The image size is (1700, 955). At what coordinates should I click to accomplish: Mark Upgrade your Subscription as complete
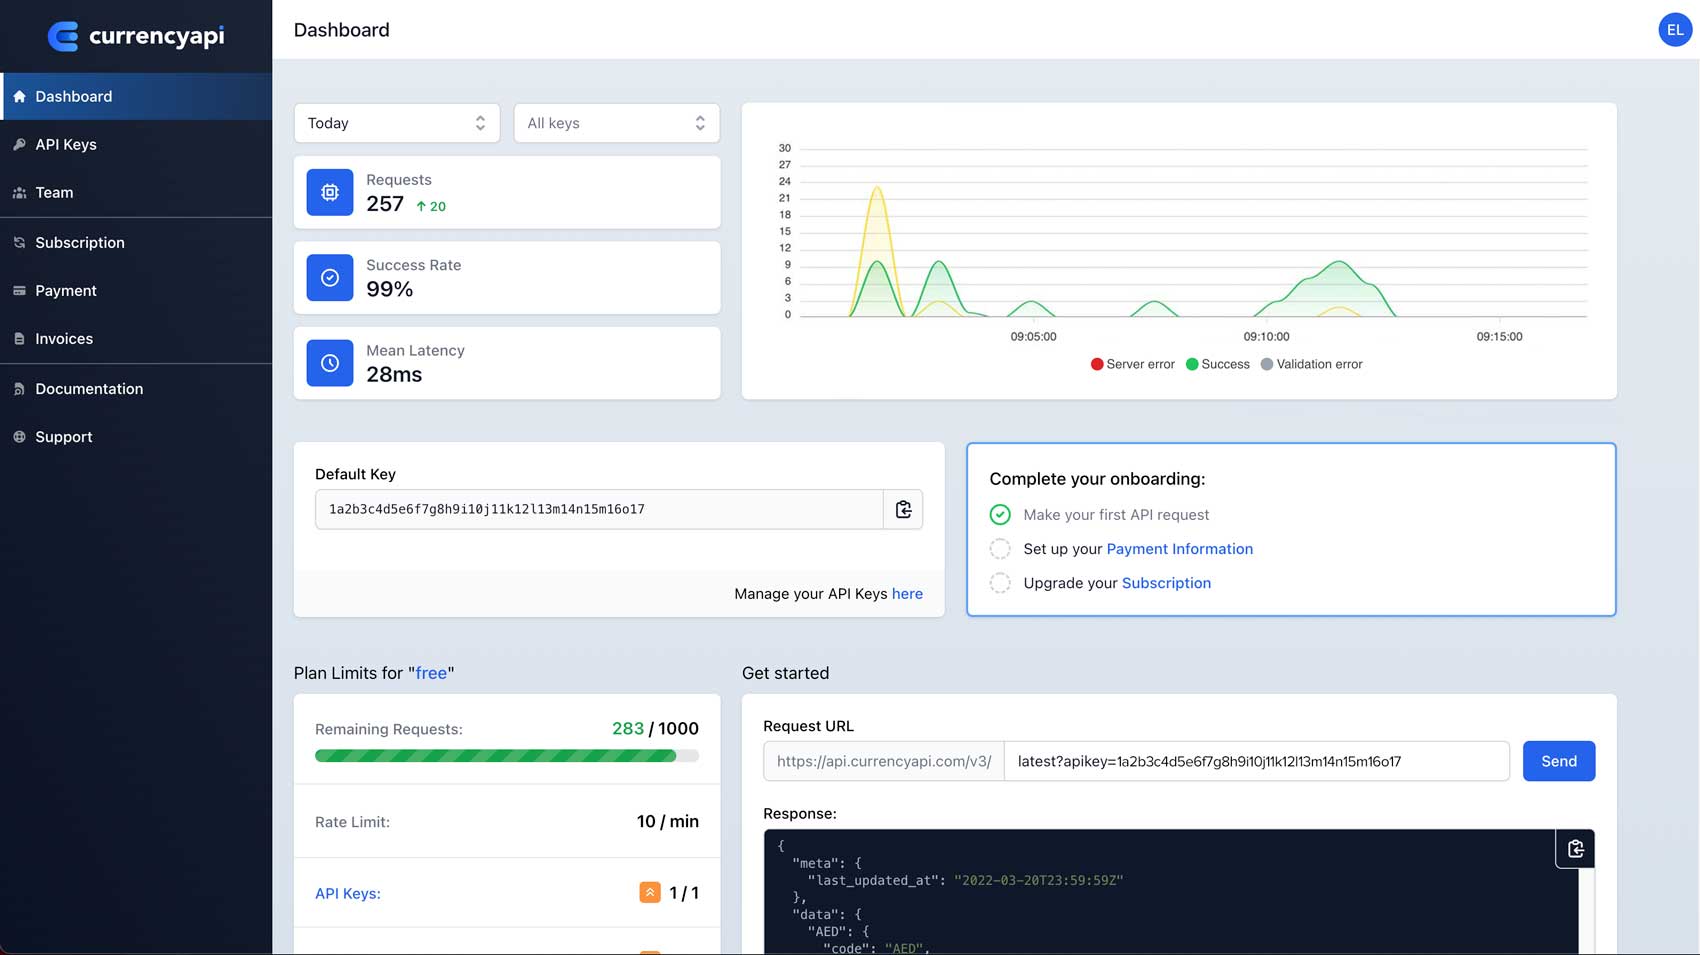(1000, 582)
